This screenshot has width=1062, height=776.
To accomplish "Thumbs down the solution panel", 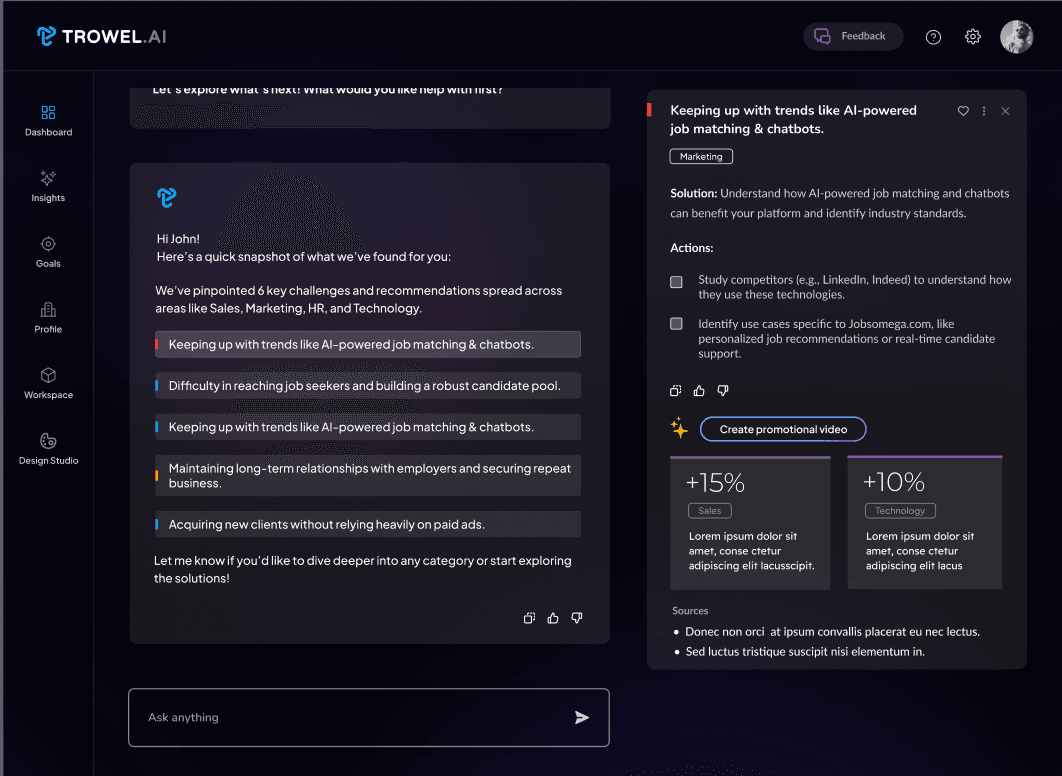I will coord(723,390).
